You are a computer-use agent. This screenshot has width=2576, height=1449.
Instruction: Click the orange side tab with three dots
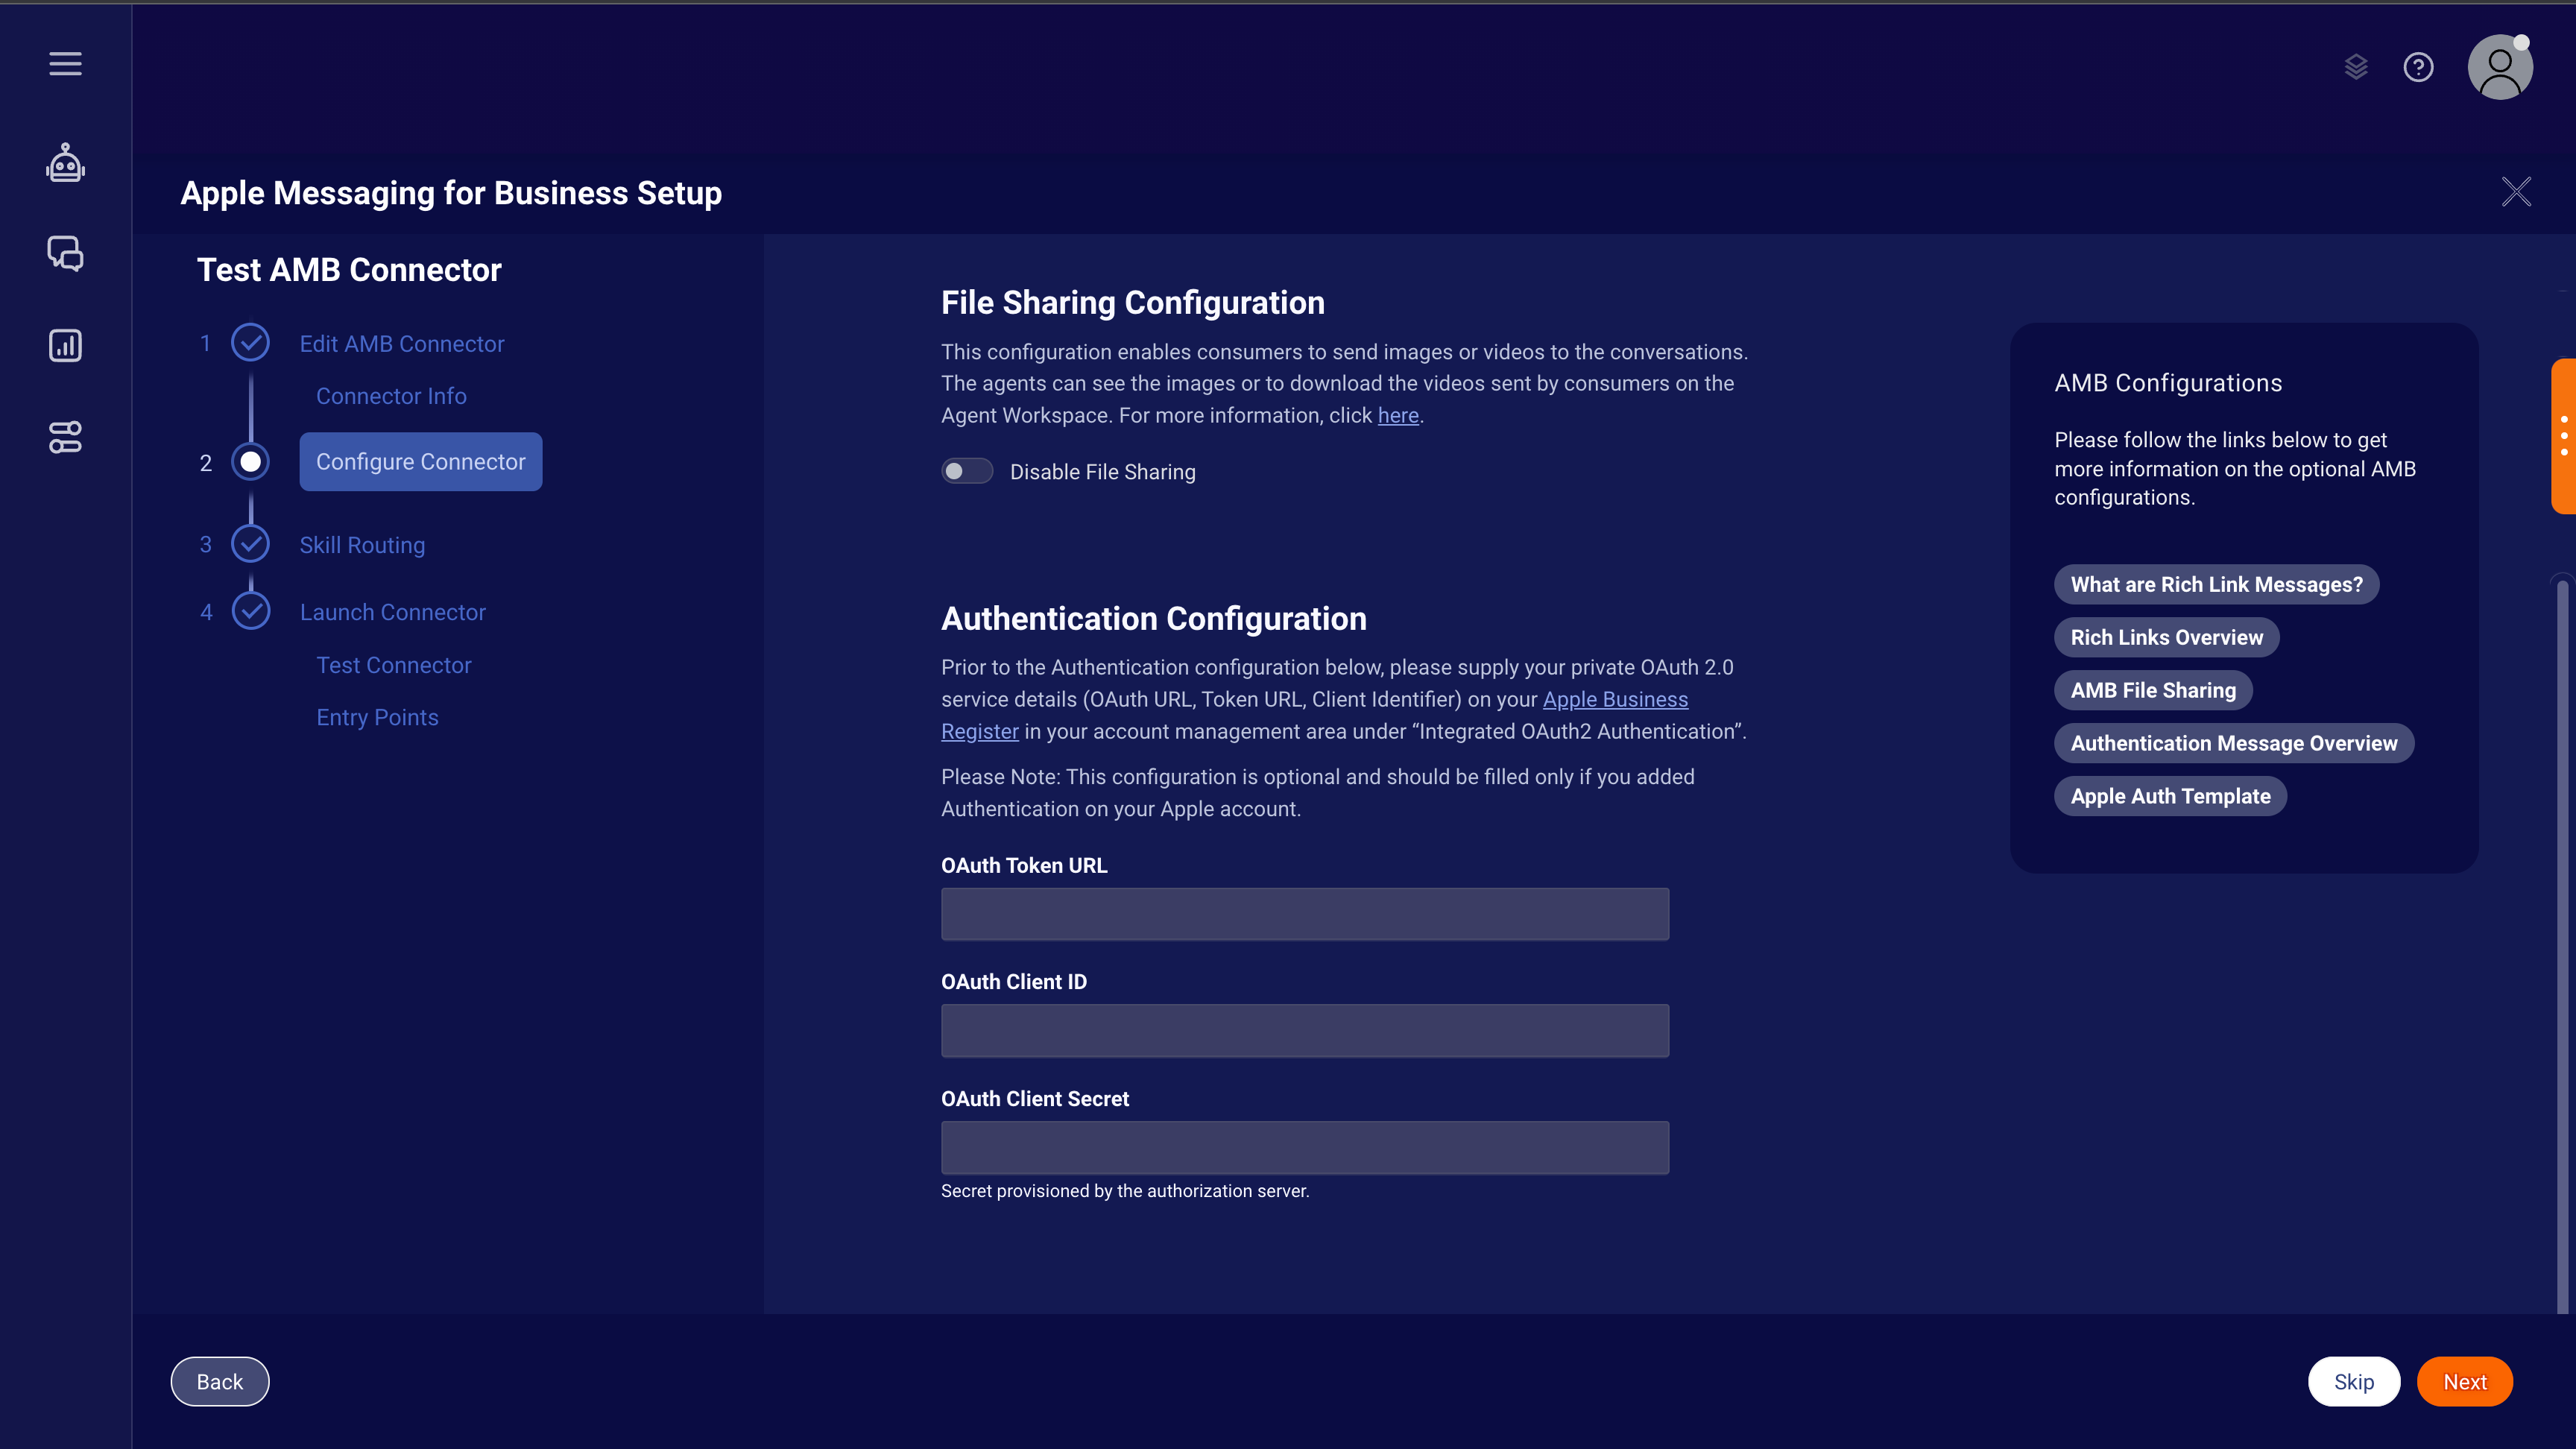pos(2563,435)
